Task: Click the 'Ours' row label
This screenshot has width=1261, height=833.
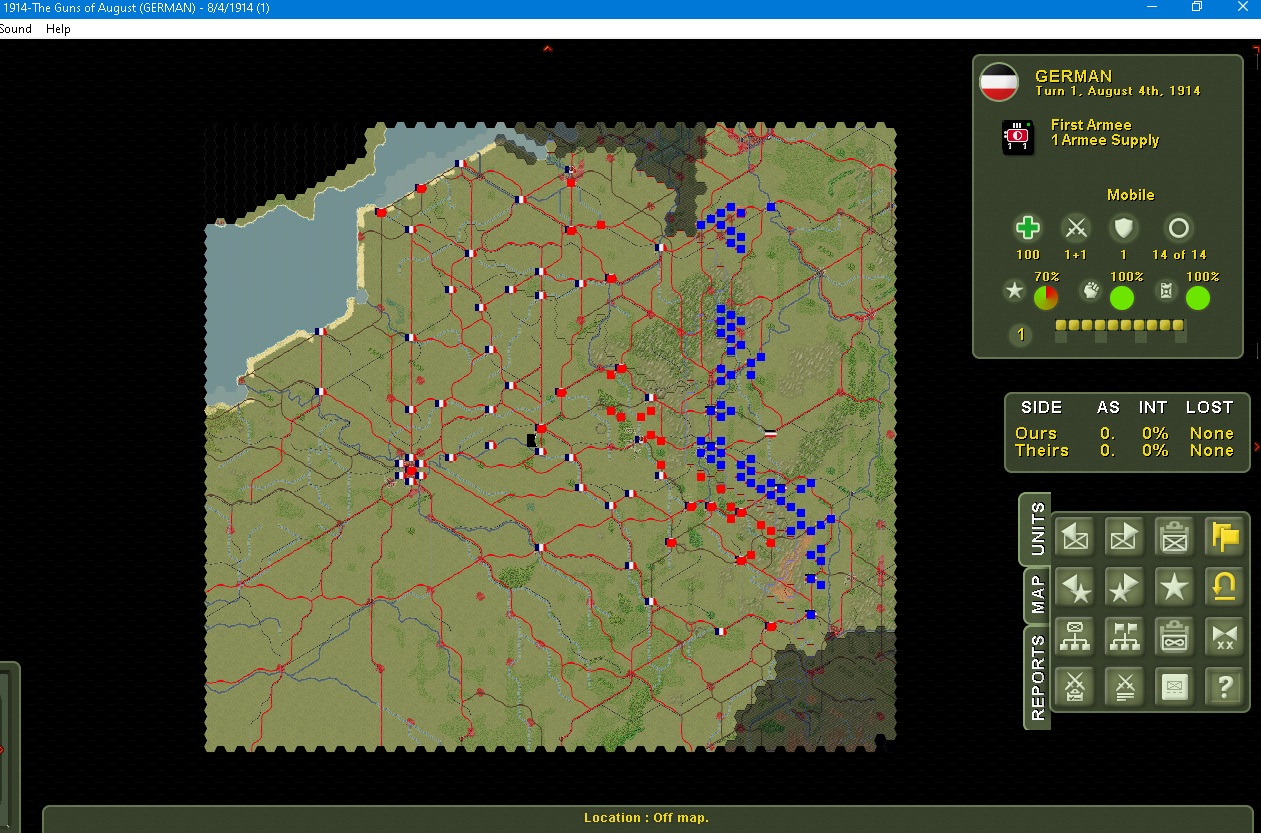Action: pos(1036,433)
